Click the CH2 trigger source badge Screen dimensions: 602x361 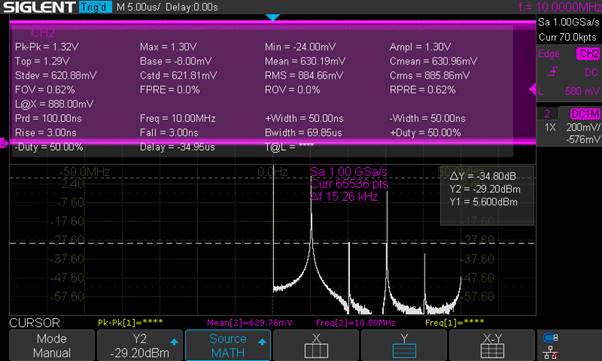tap(588, 54)
